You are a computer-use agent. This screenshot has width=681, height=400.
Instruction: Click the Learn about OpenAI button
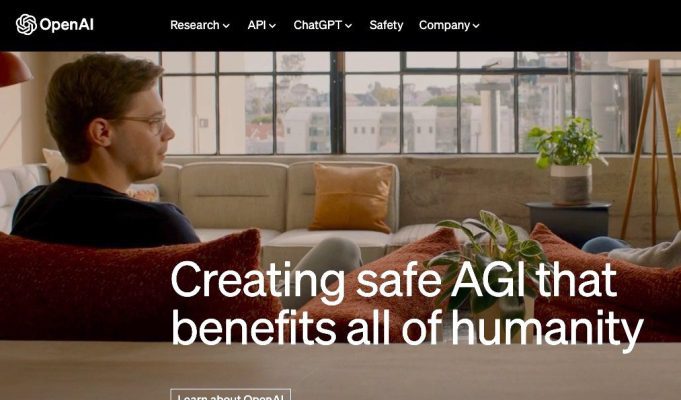230,394
